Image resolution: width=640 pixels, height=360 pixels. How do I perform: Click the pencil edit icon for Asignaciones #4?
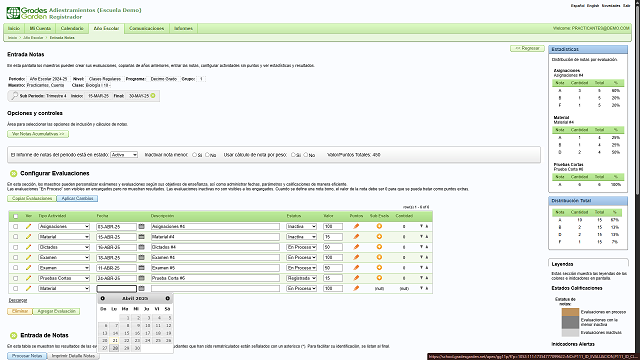coord(28,226)
